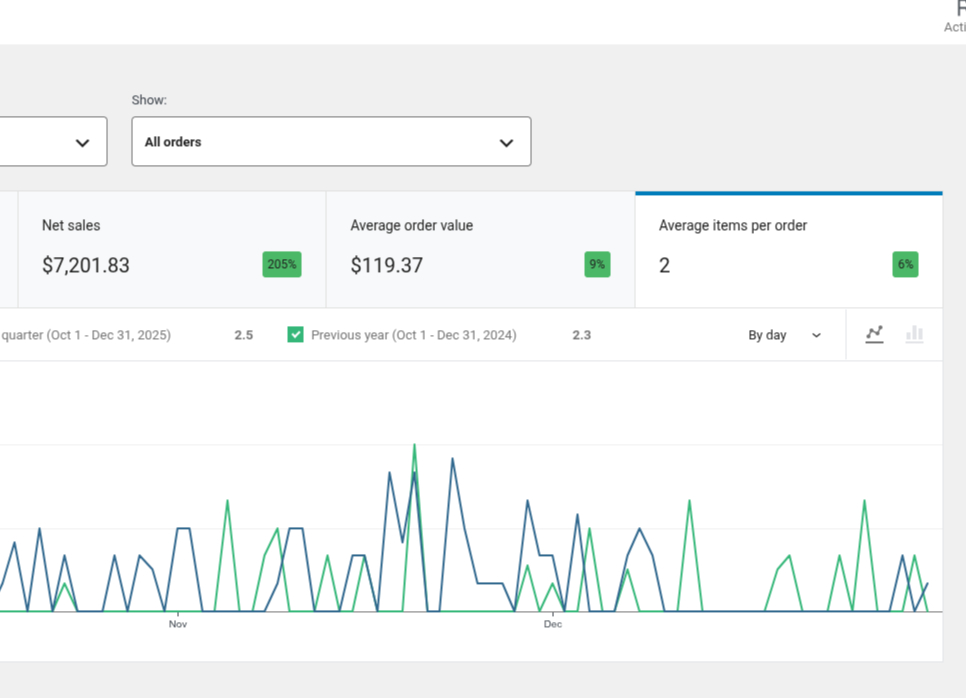Toggle the Previous year (Oct 1 - Dec 31, 2024) label
Viewport: 966px width, 698px height.
point(413,335)
